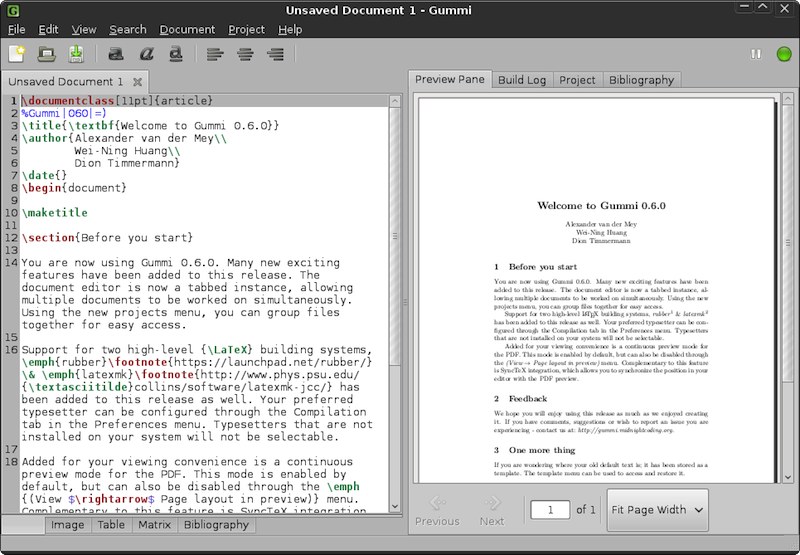Pause the live preview compilation
The image size is (800, 555).
pyautogui.click(x=756, y=54)
